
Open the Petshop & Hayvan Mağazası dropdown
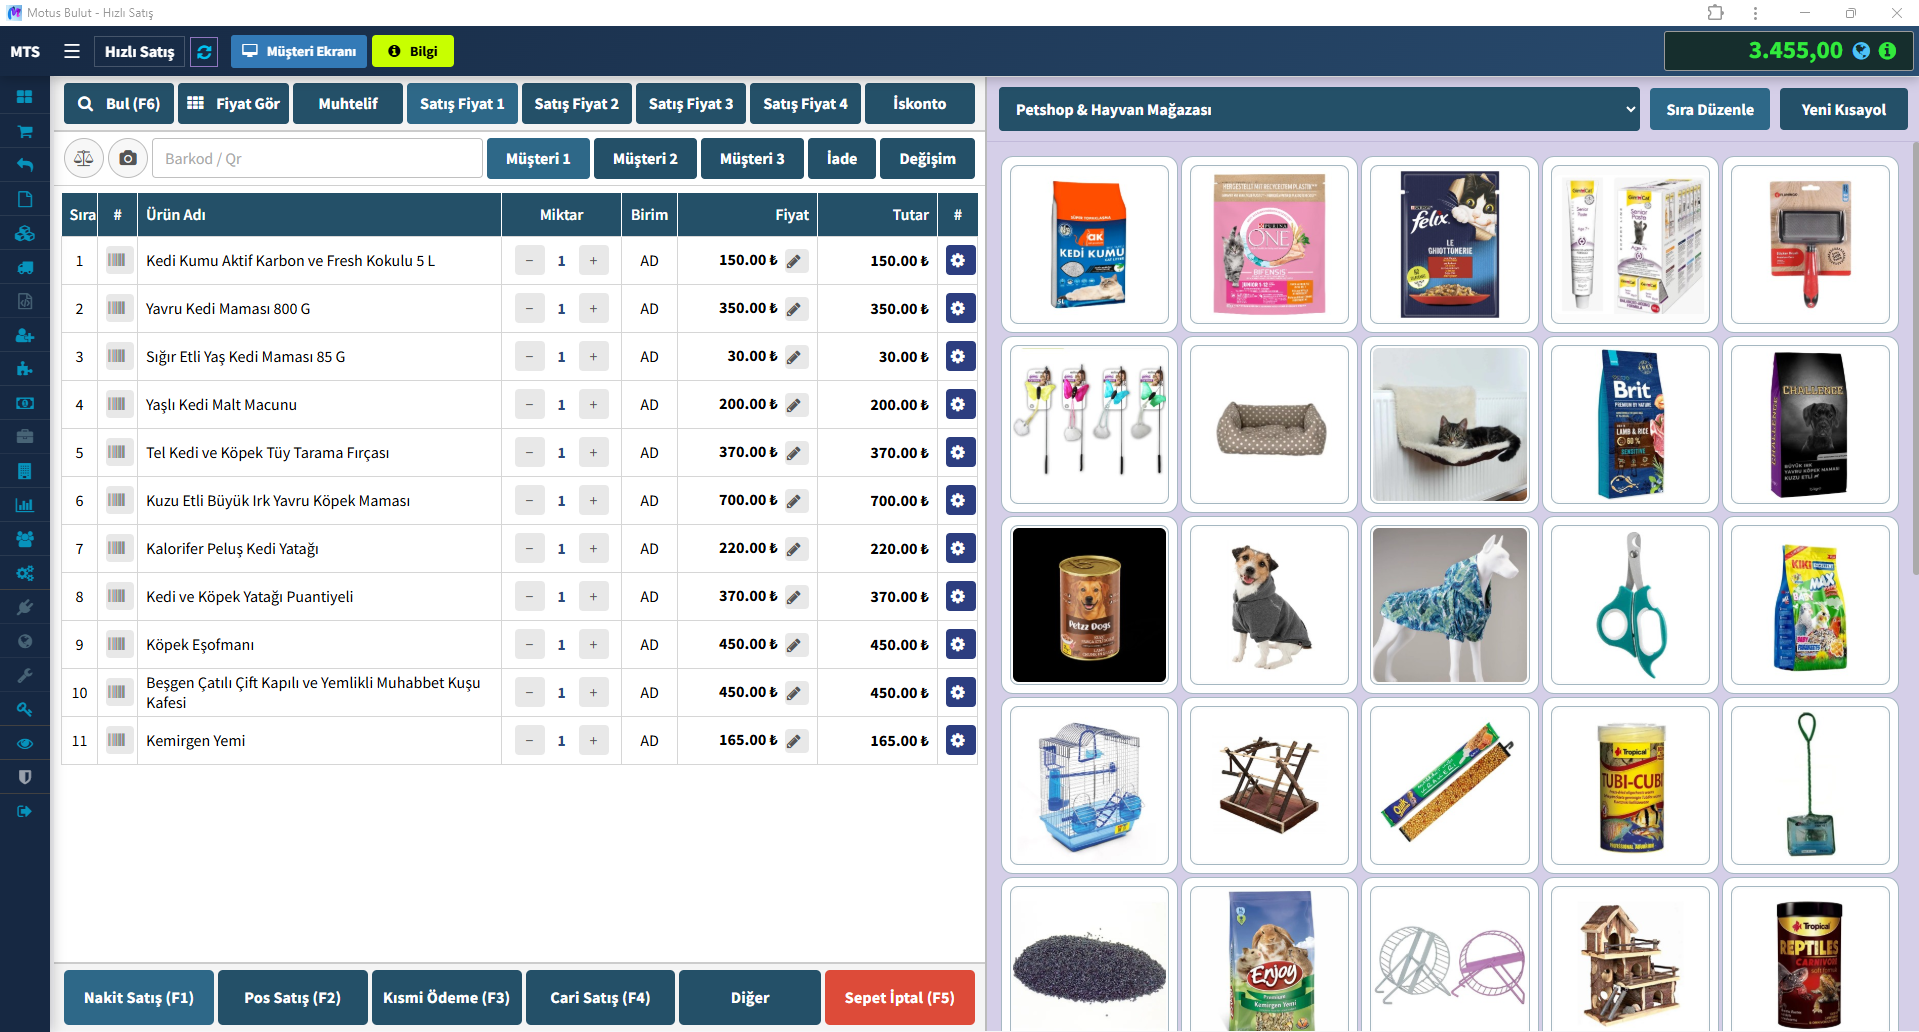(x=1318, y=109)
